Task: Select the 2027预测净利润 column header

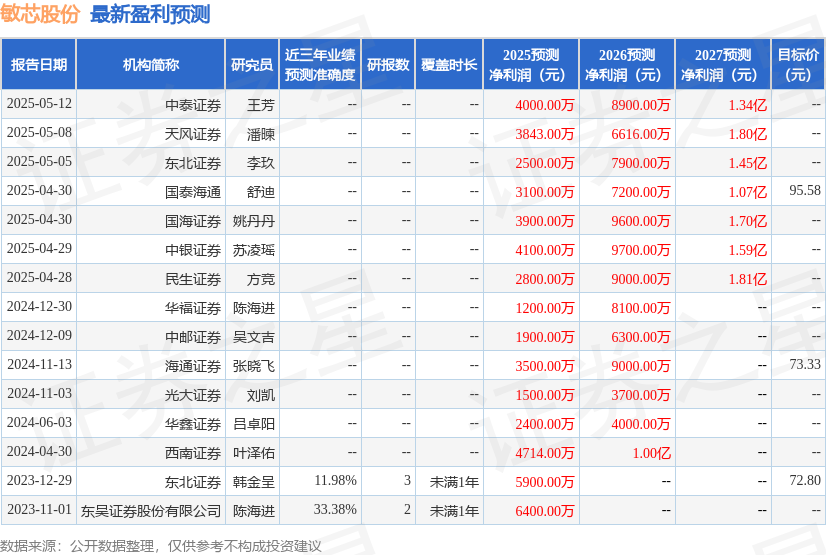Action: tap(723, 64)
